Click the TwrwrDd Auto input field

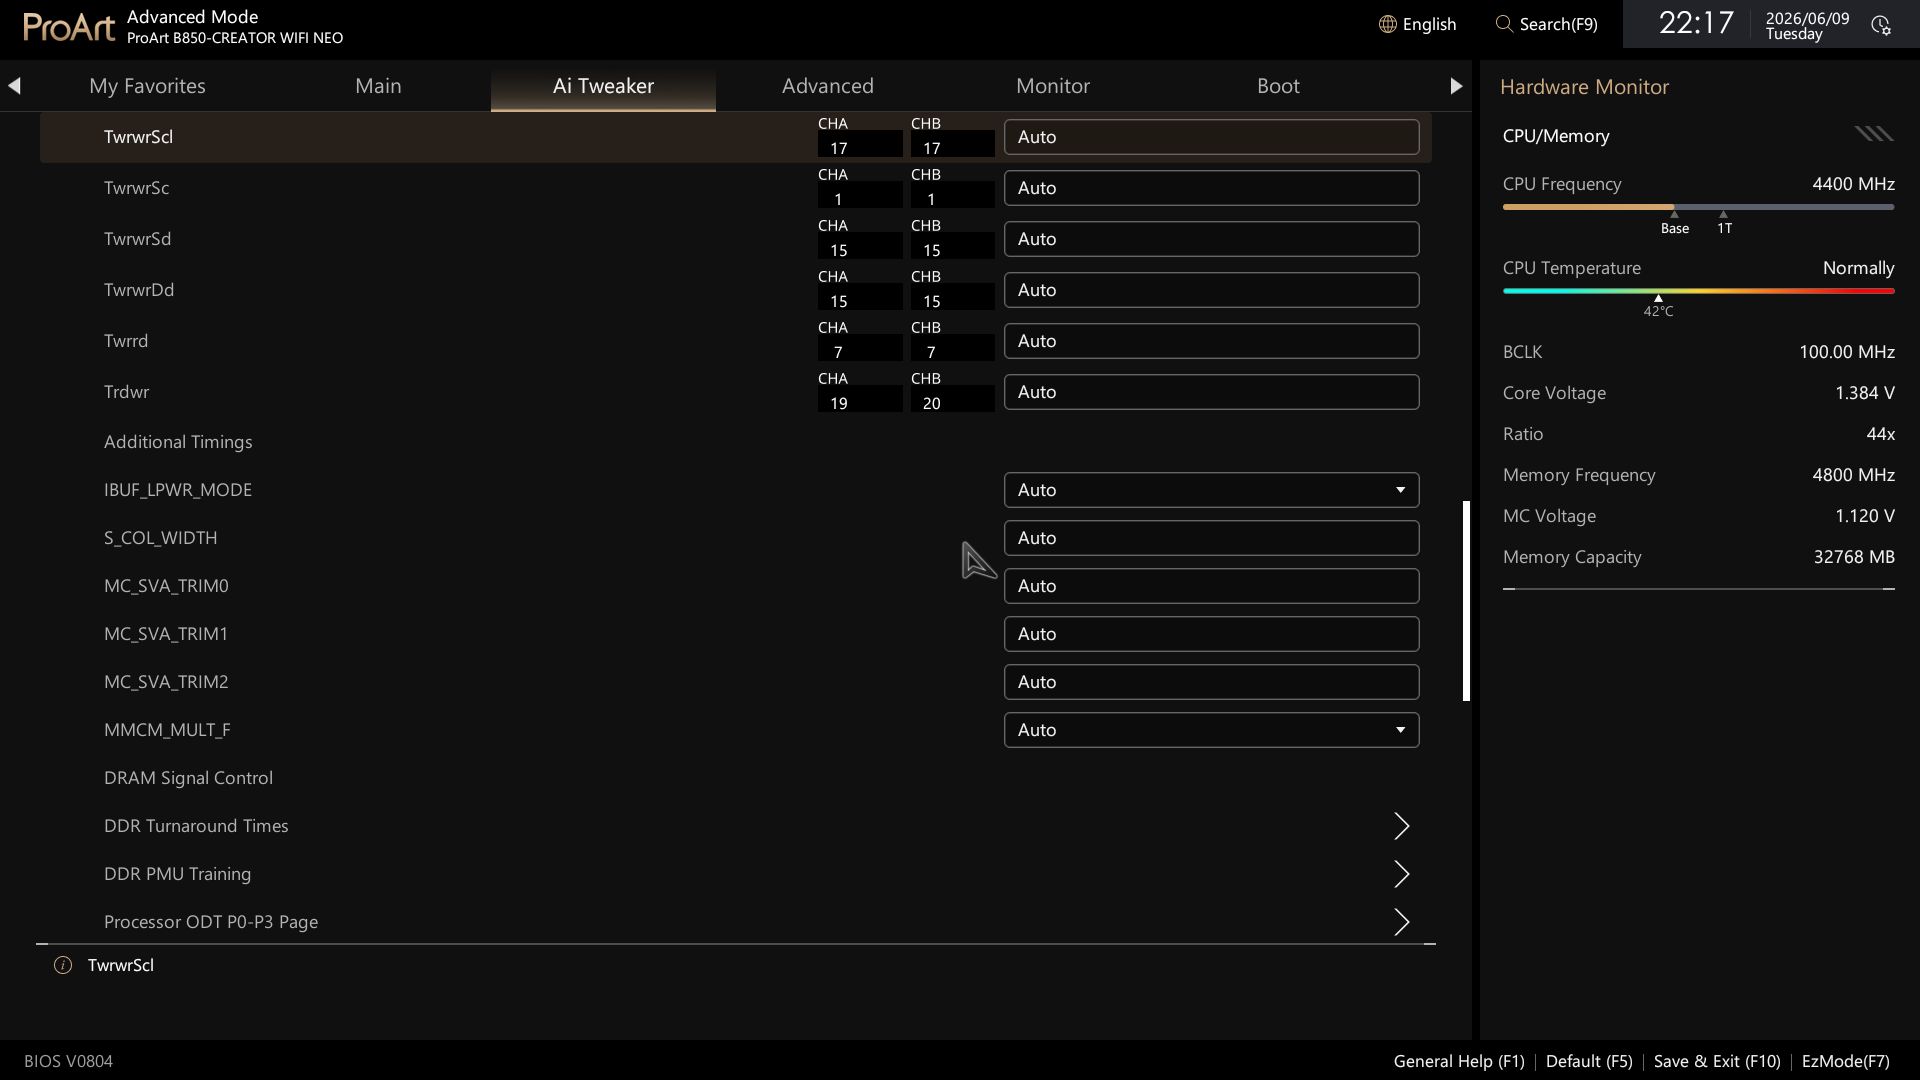[1211, 290]
